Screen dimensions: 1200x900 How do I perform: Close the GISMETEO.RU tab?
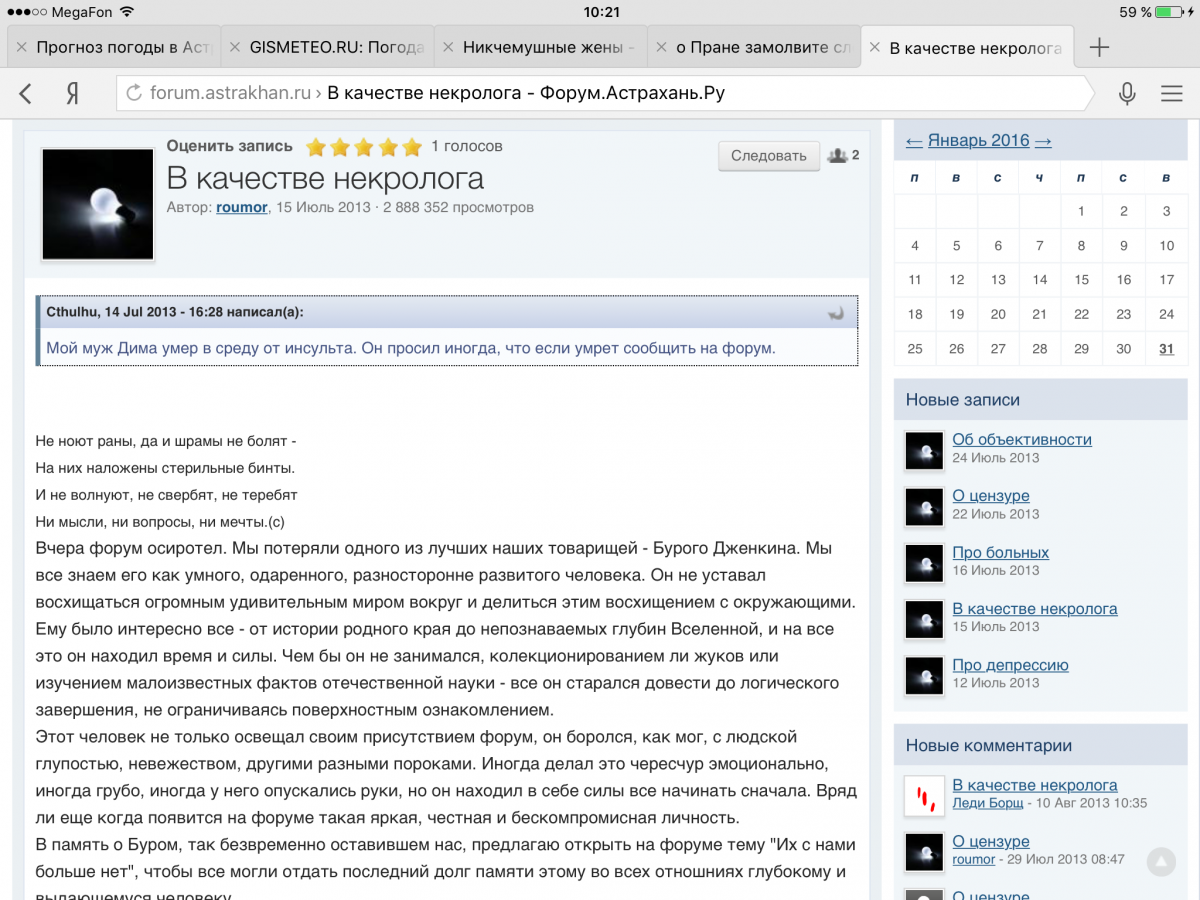point(235,47)
